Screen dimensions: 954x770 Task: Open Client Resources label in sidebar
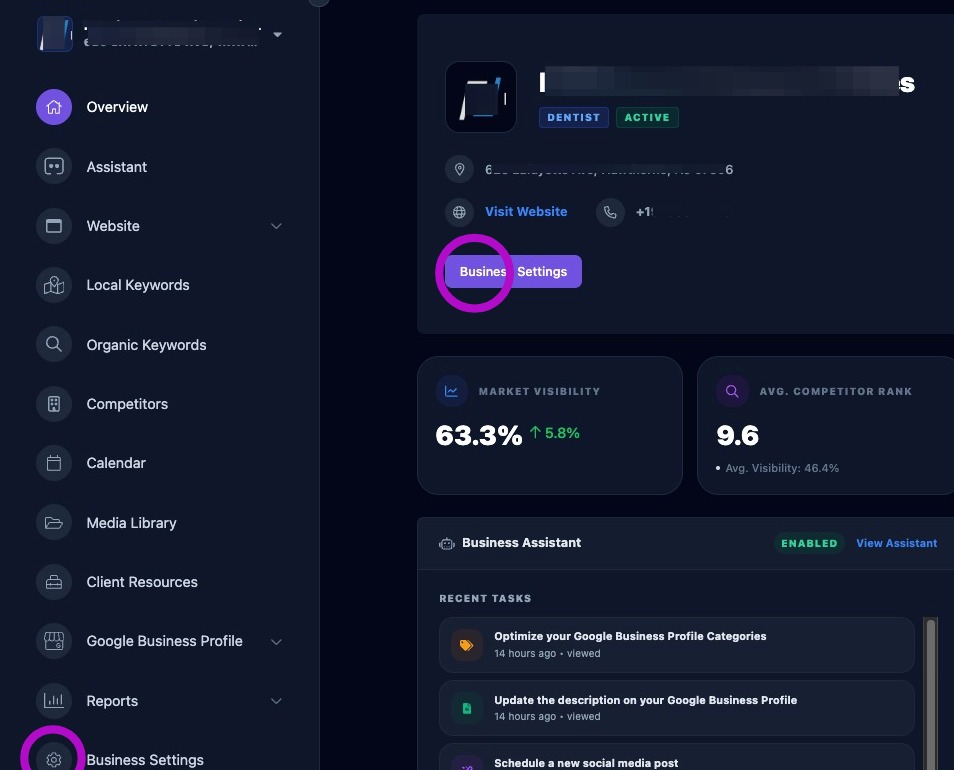point(142,582)
